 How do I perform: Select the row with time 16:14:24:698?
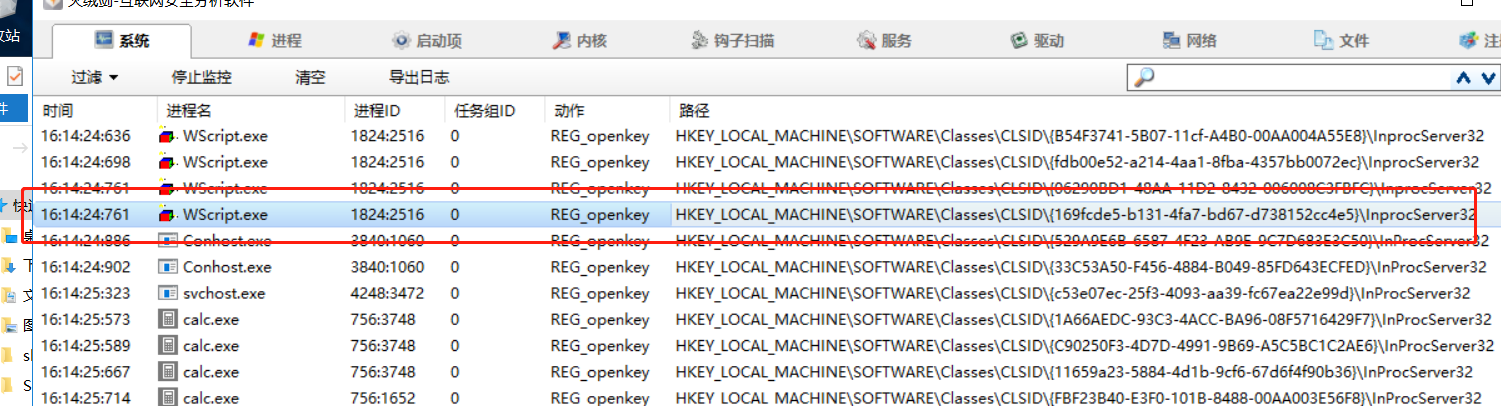tap(768, 162)
